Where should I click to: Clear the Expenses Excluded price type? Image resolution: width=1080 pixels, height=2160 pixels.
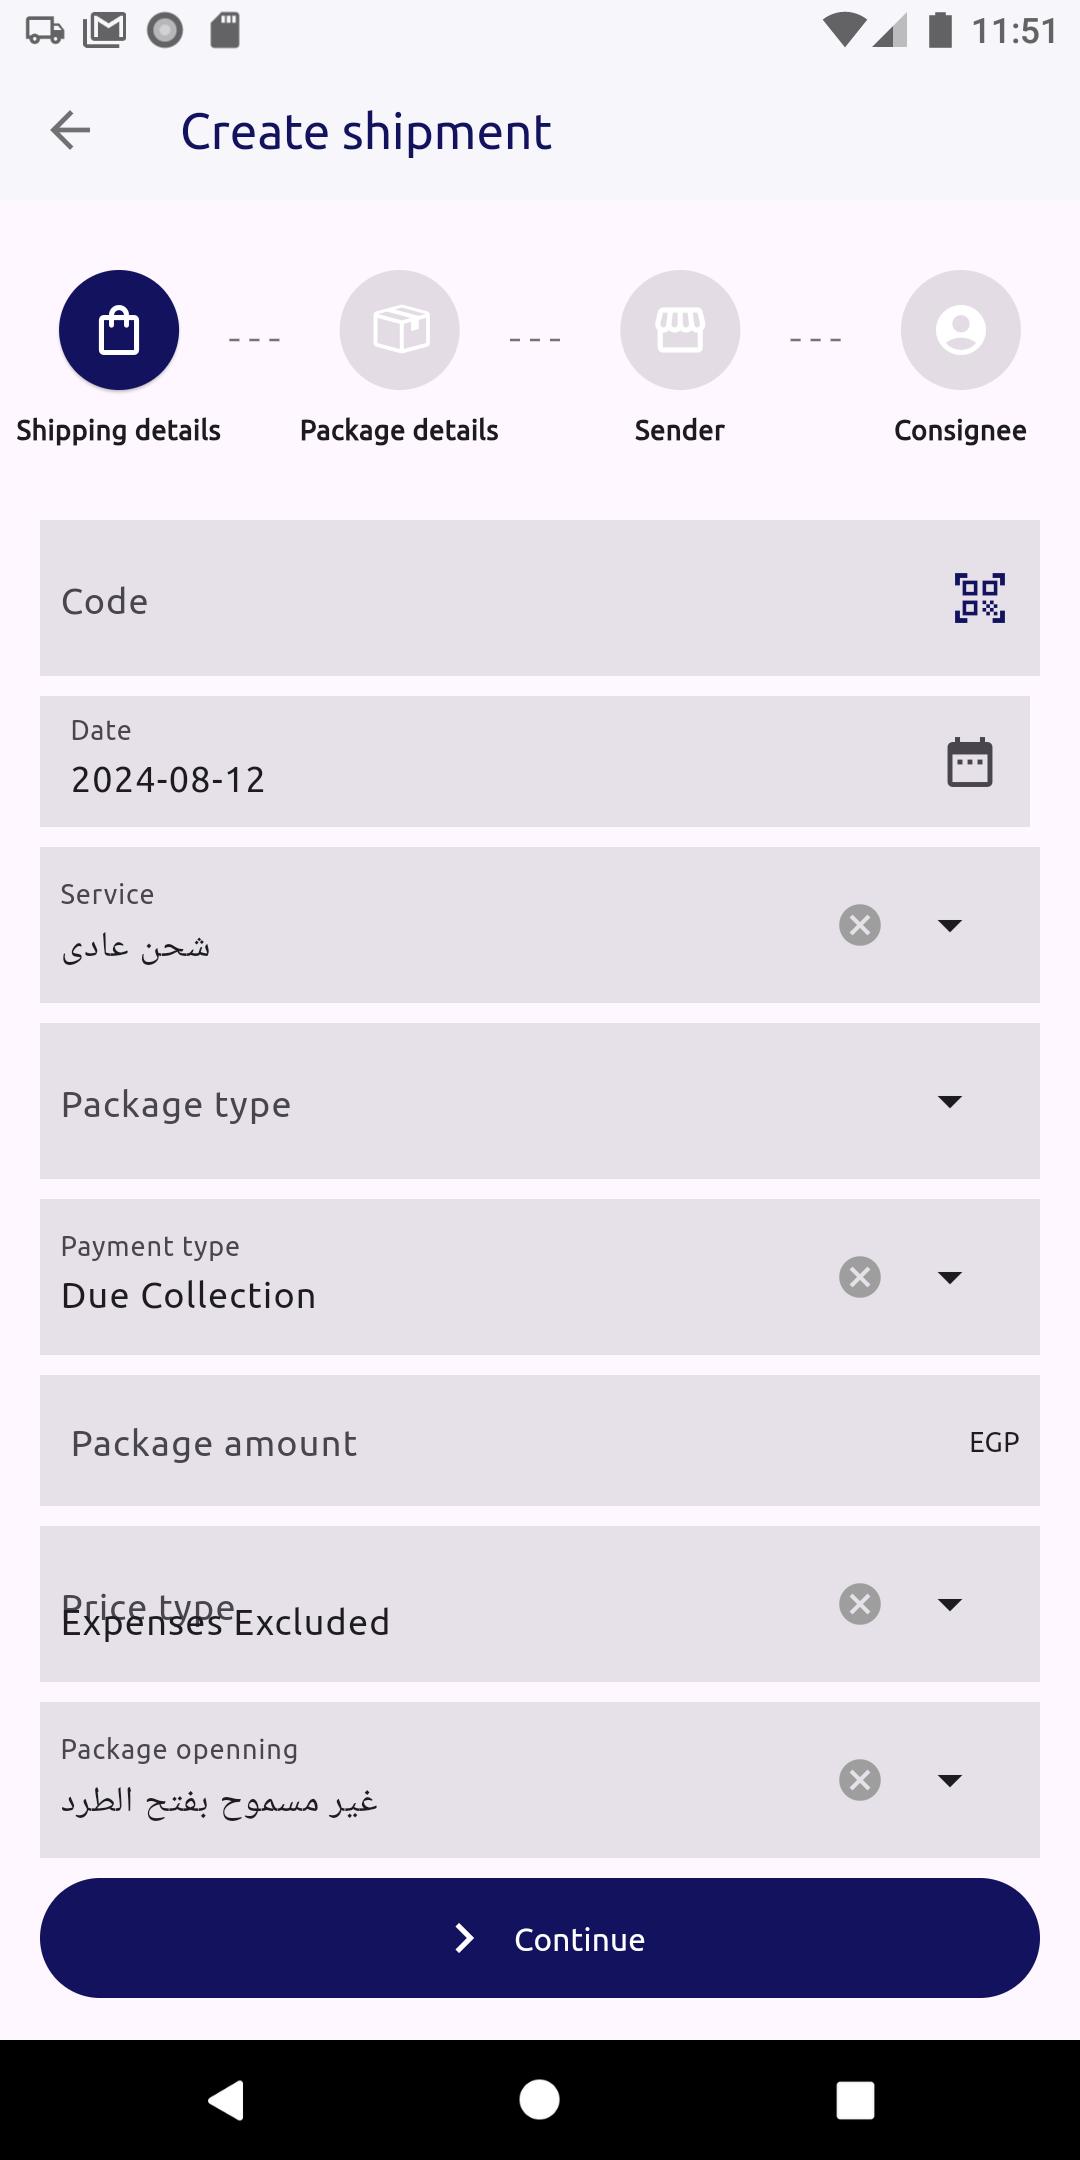(860, 1604)
